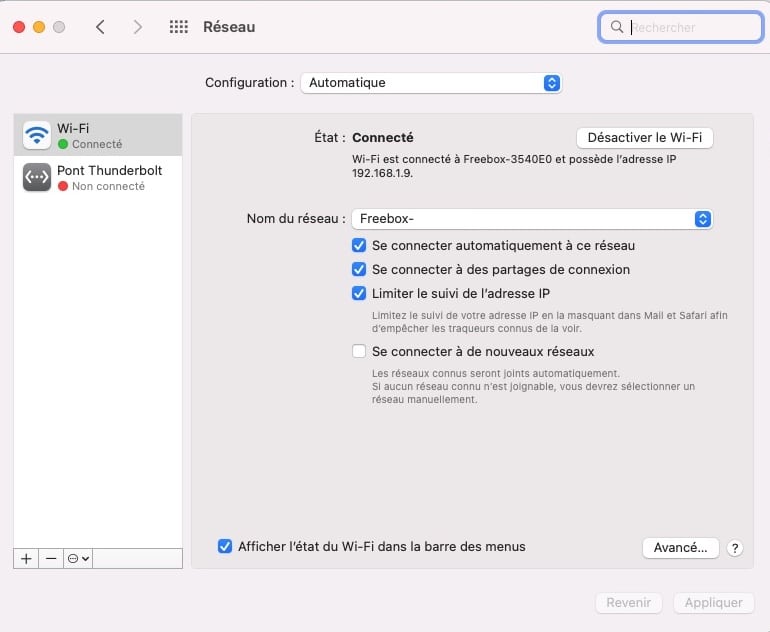Open the service actions ellipsis menu
The height and width of the screenshot is (632, 770).
78,559
